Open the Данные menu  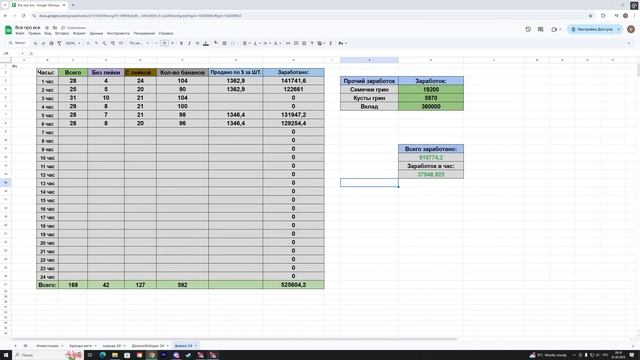96,33
